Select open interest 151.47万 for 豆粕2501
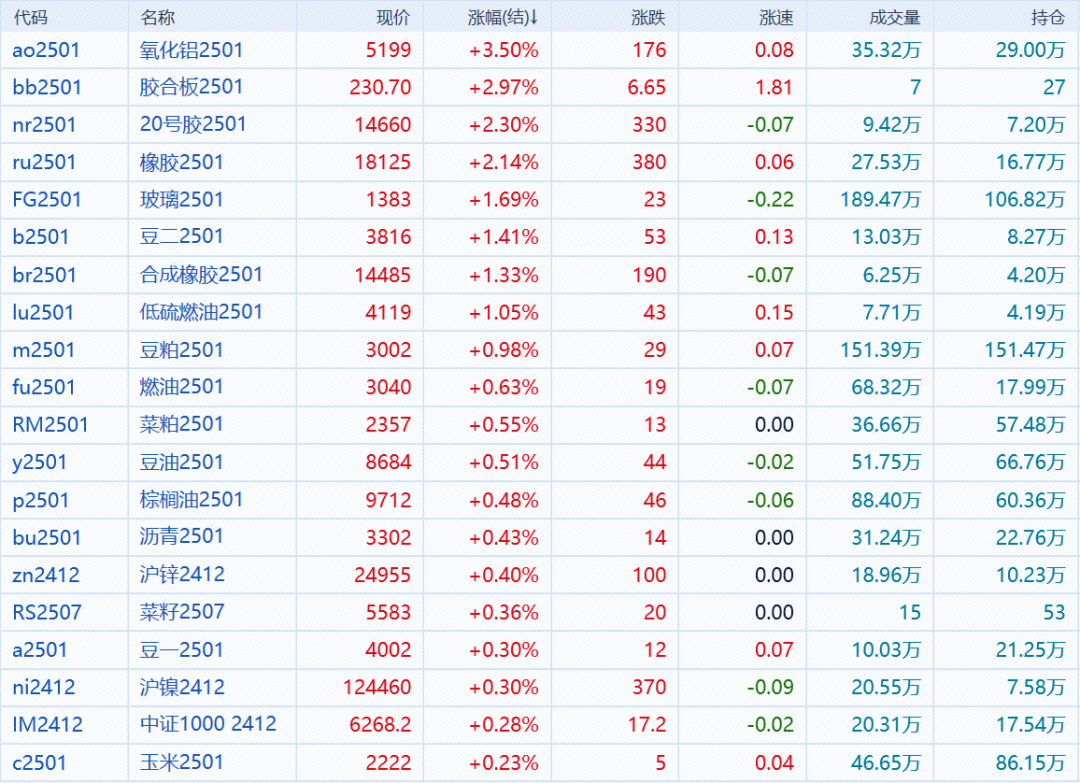The height and width of the screenshot is (783, 1080). pyautogui.click(x=1025, y=350)
